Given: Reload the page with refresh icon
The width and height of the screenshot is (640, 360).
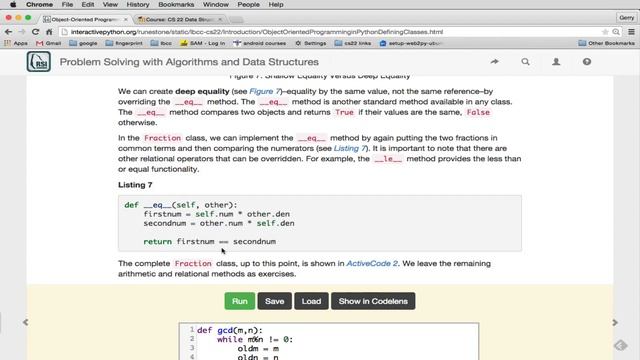Looking at the screenshot, I should click(36, 32).
